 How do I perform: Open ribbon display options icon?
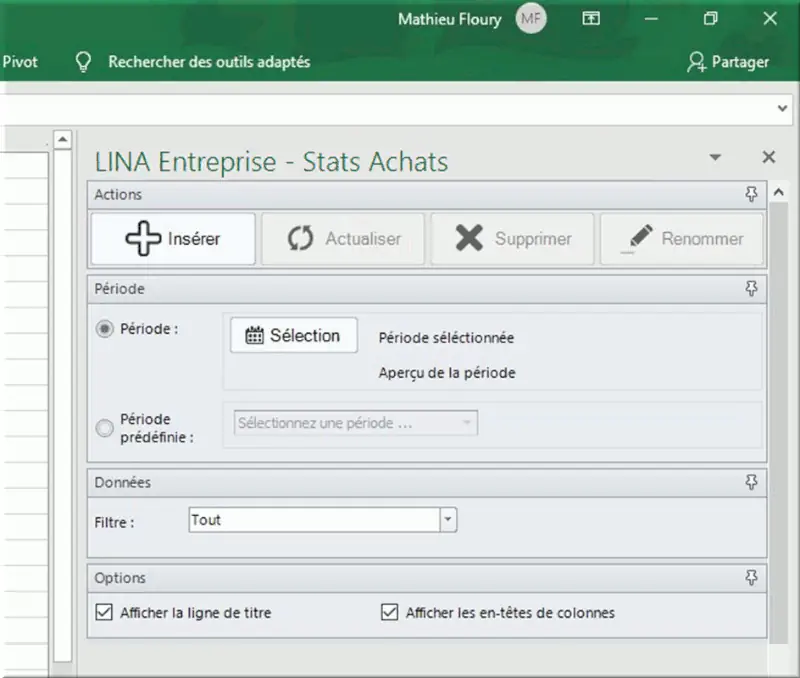pos(591,19)
